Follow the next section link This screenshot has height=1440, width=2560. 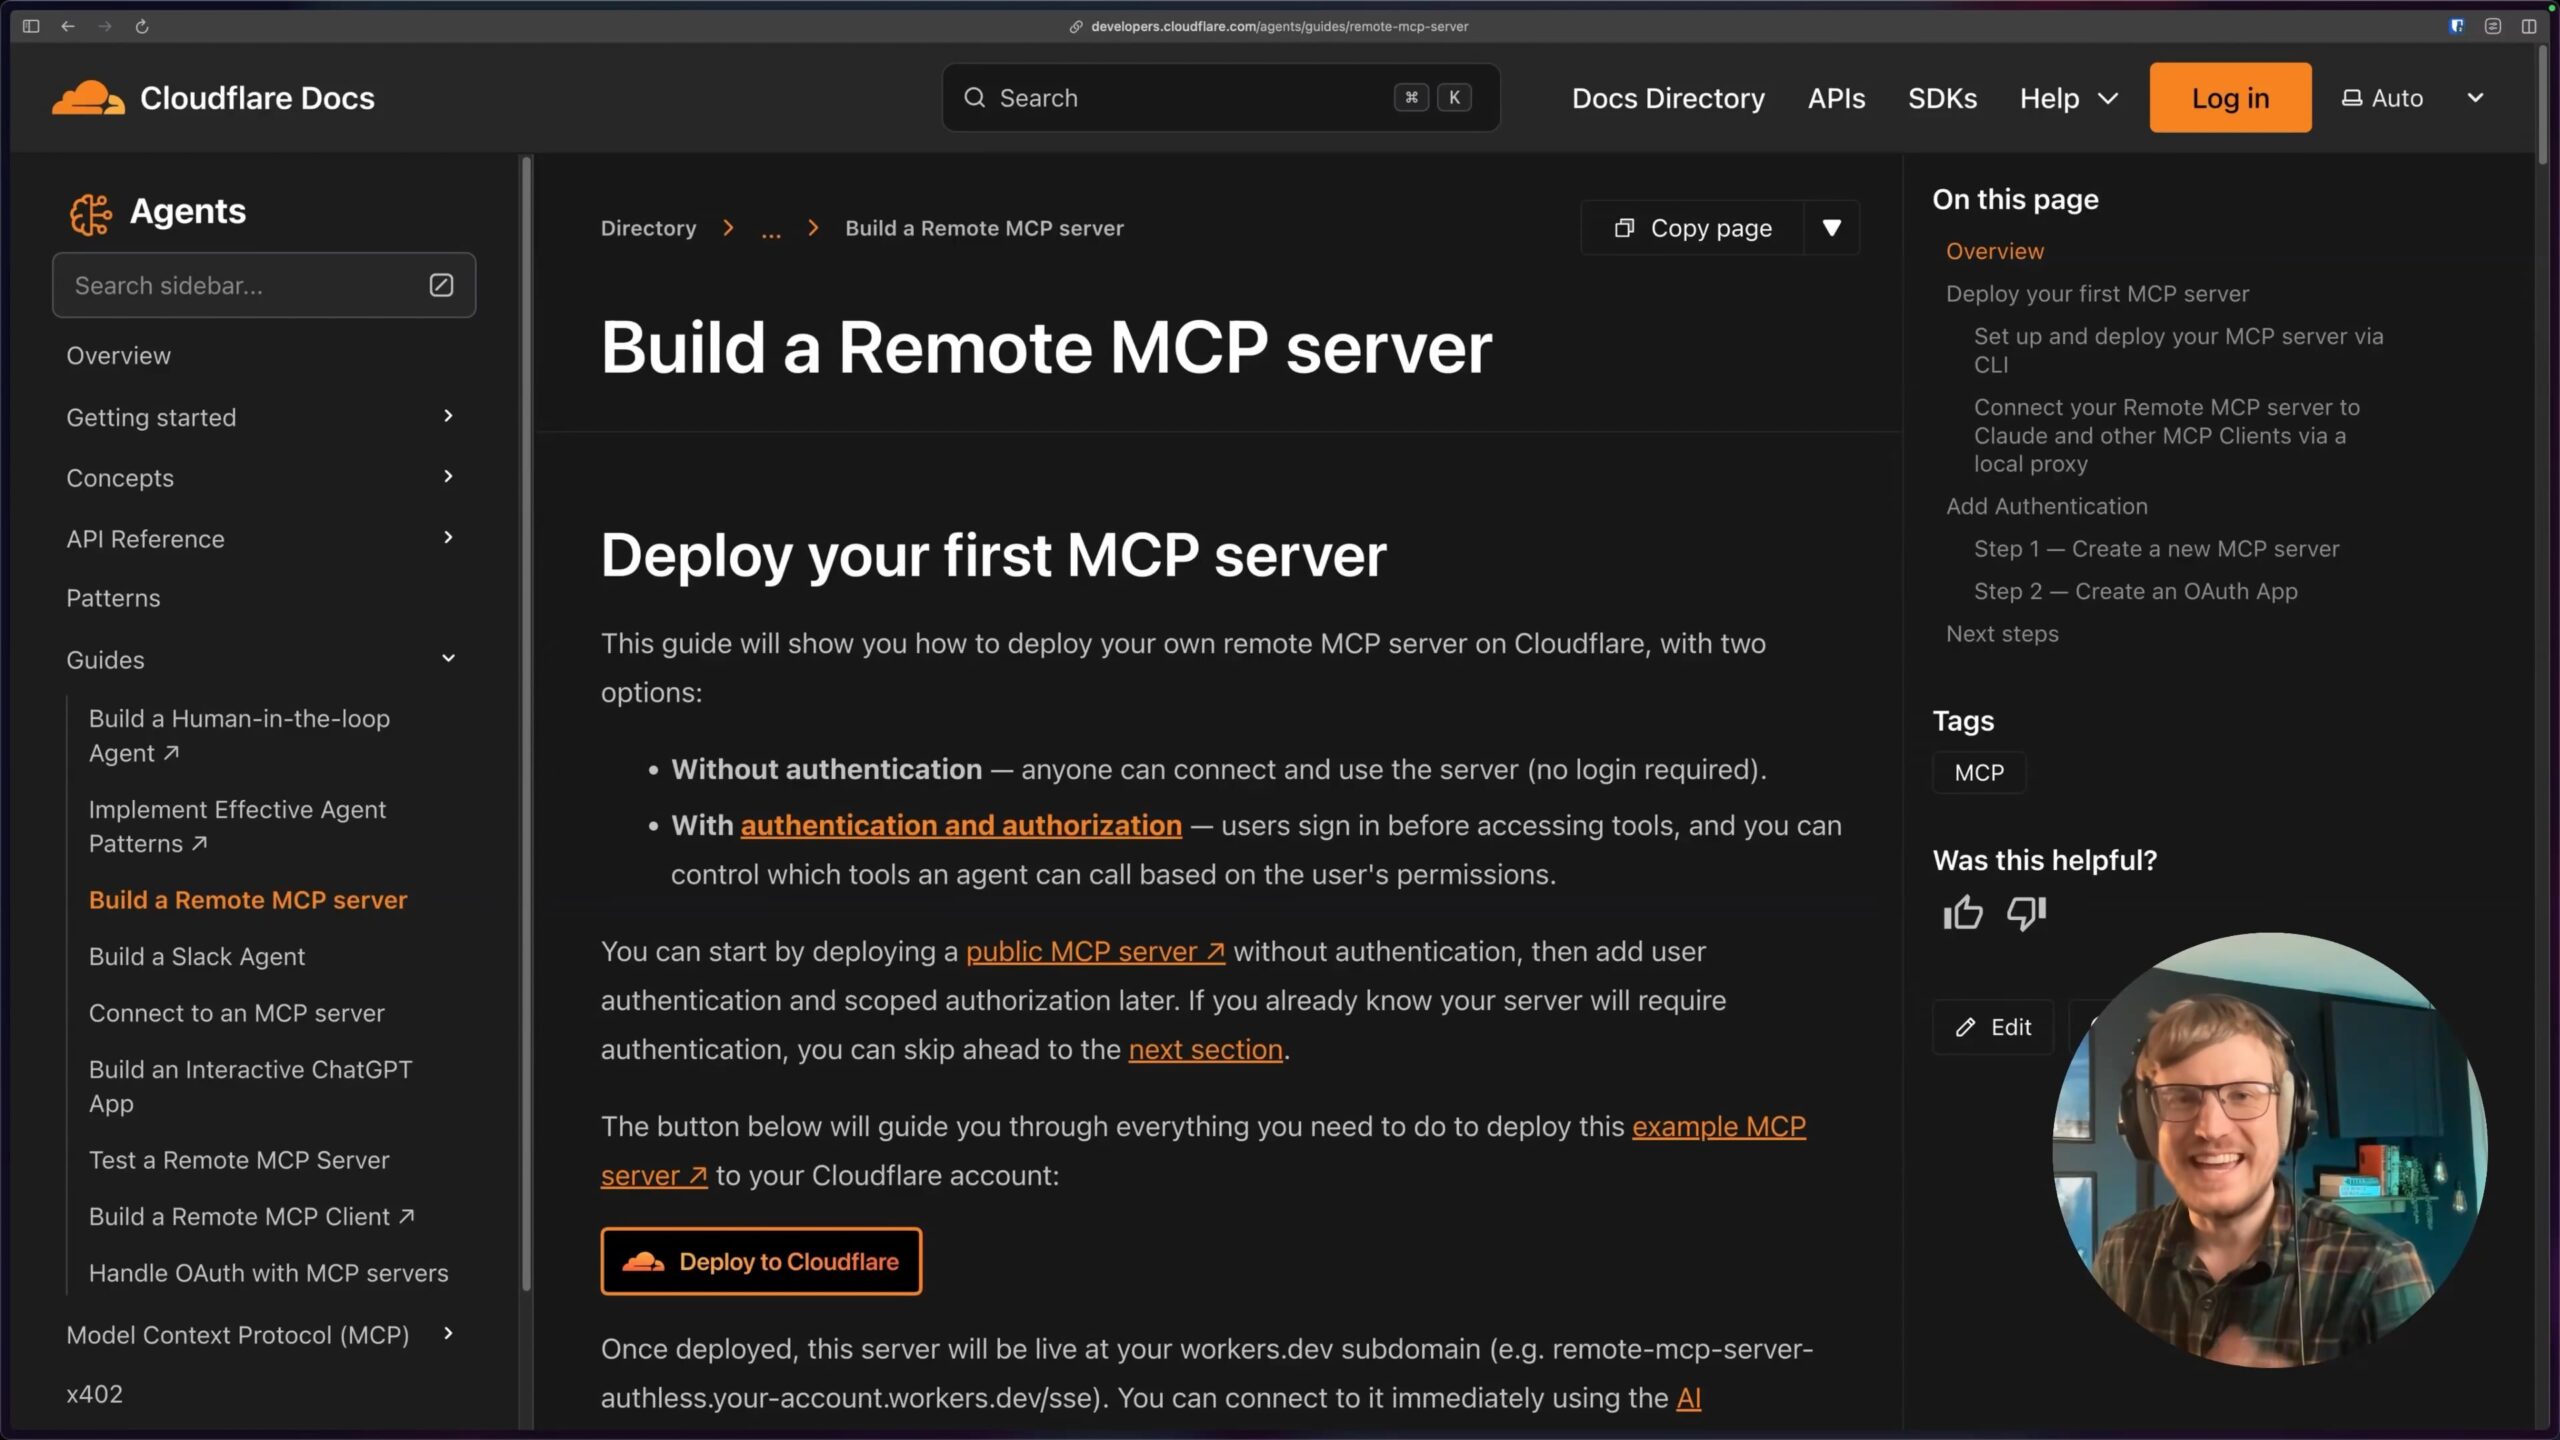(x=1205, y=1050)
